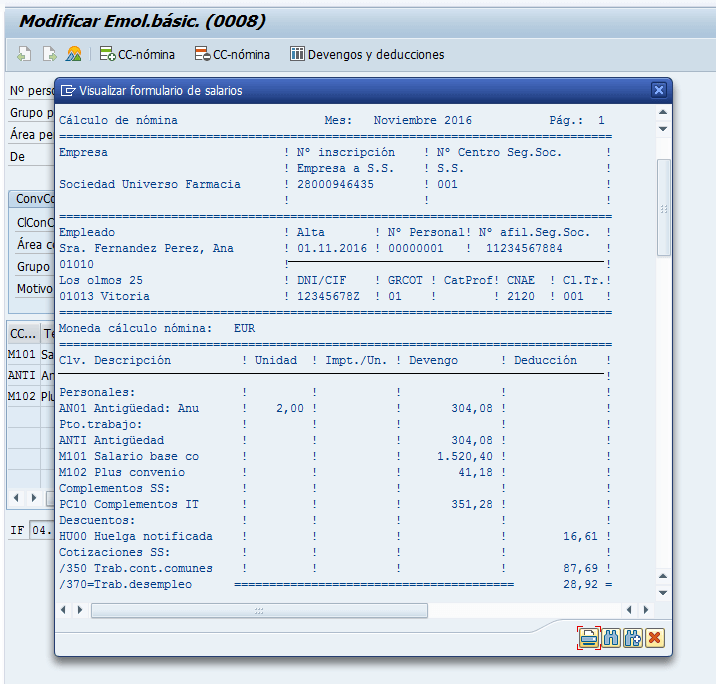Click Find next (binoculars plus) icon
Viewport: 716px width, 684px height.
click(x=633, y=637)
